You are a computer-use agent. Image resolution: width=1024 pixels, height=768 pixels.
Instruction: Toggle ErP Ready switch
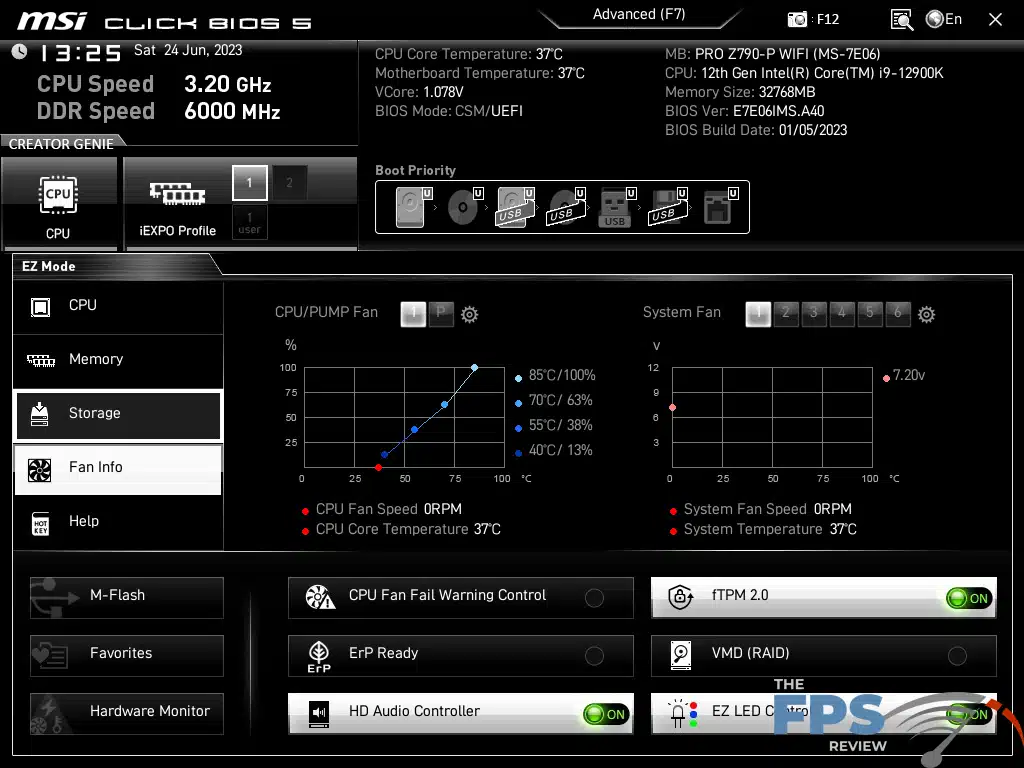point(594,656)
